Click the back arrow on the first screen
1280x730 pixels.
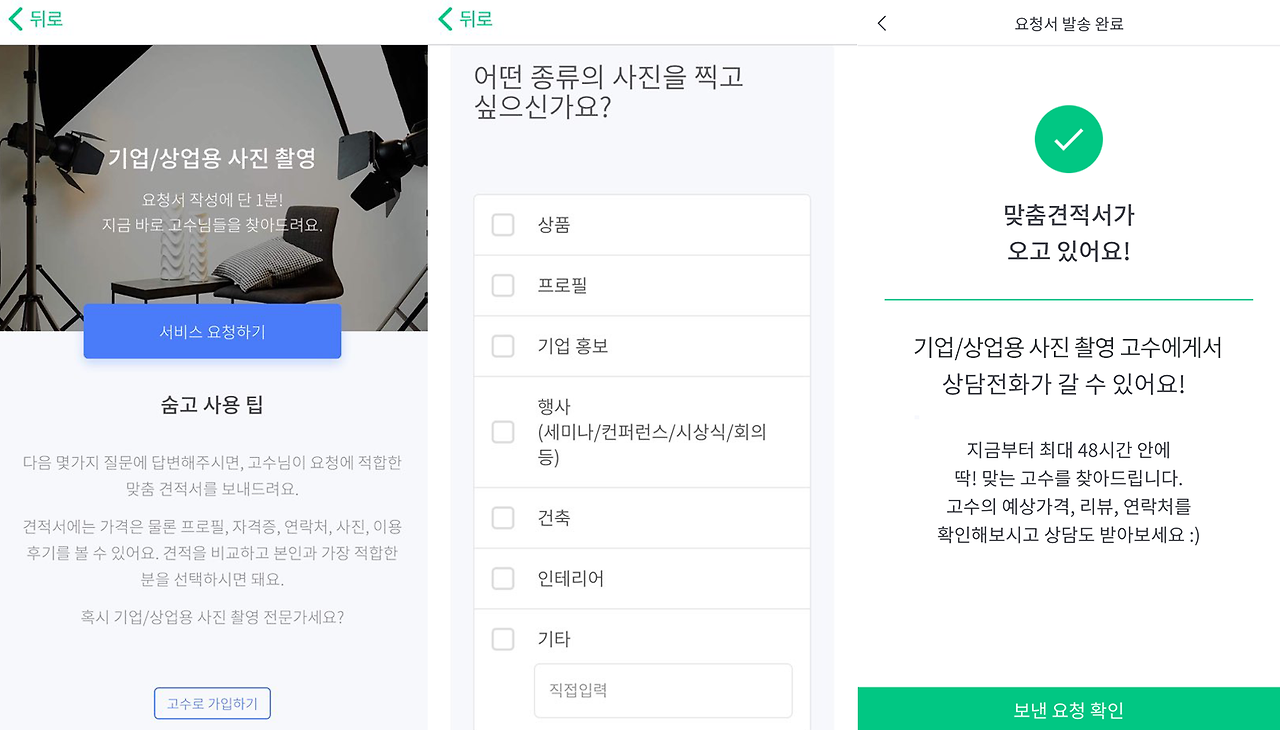tap(14, 18)
